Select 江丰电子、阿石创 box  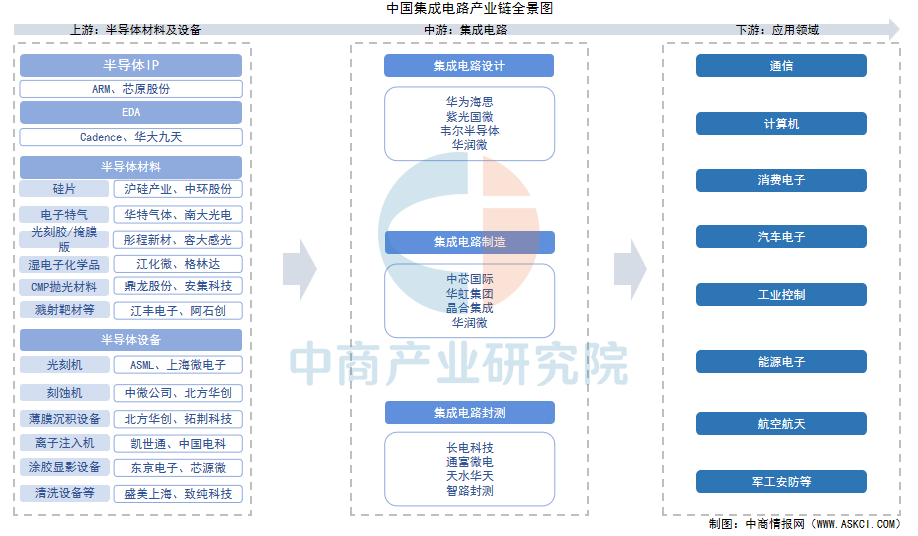point(178,311)
